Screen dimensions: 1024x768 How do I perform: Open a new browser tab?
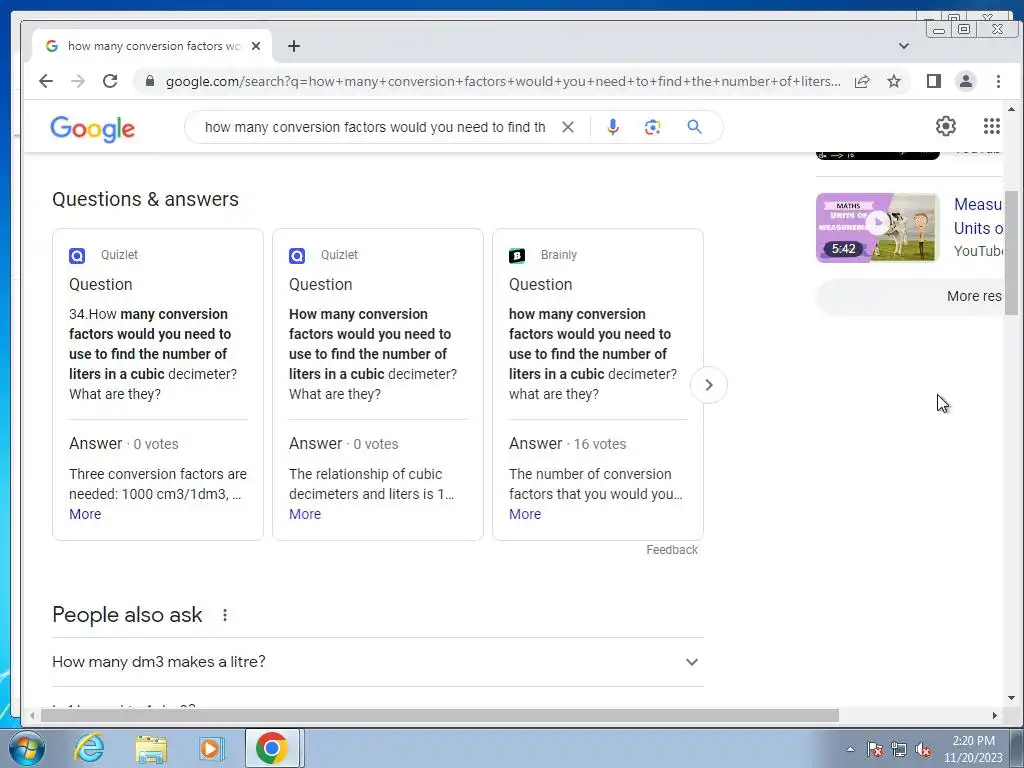tap(294, 46)
